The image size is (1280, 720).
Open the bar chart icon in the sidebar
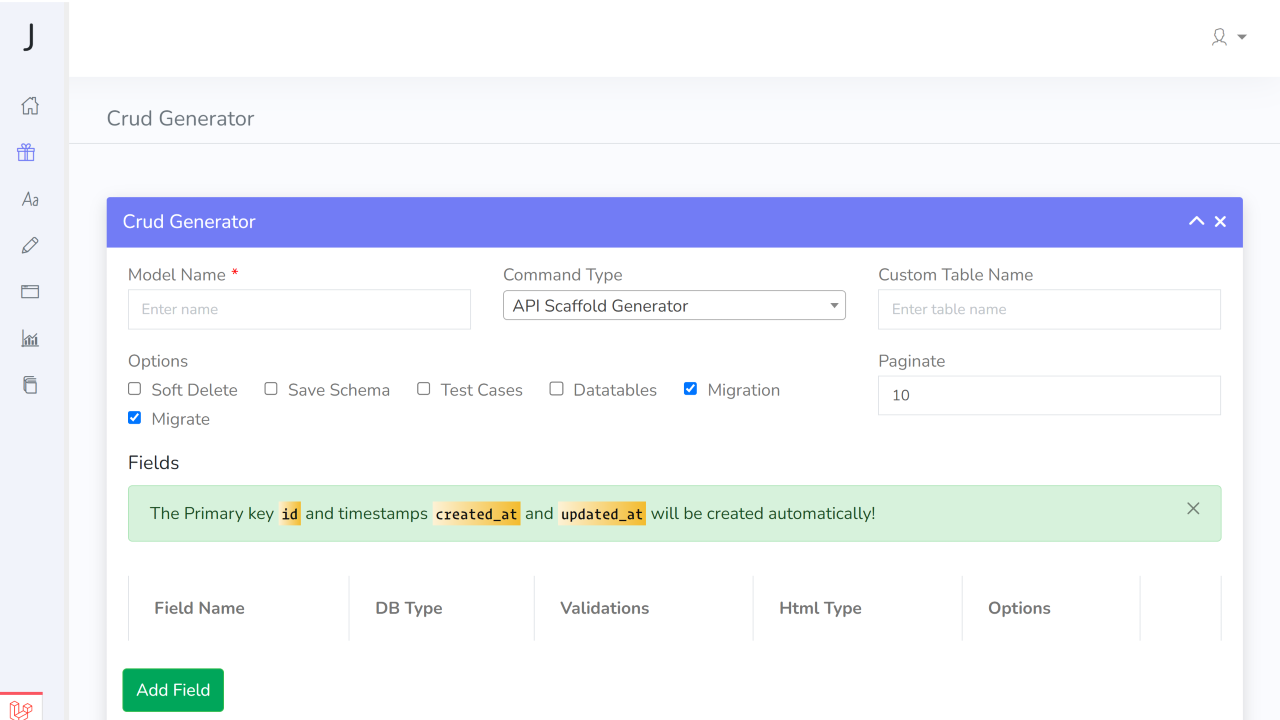(30, 338)
